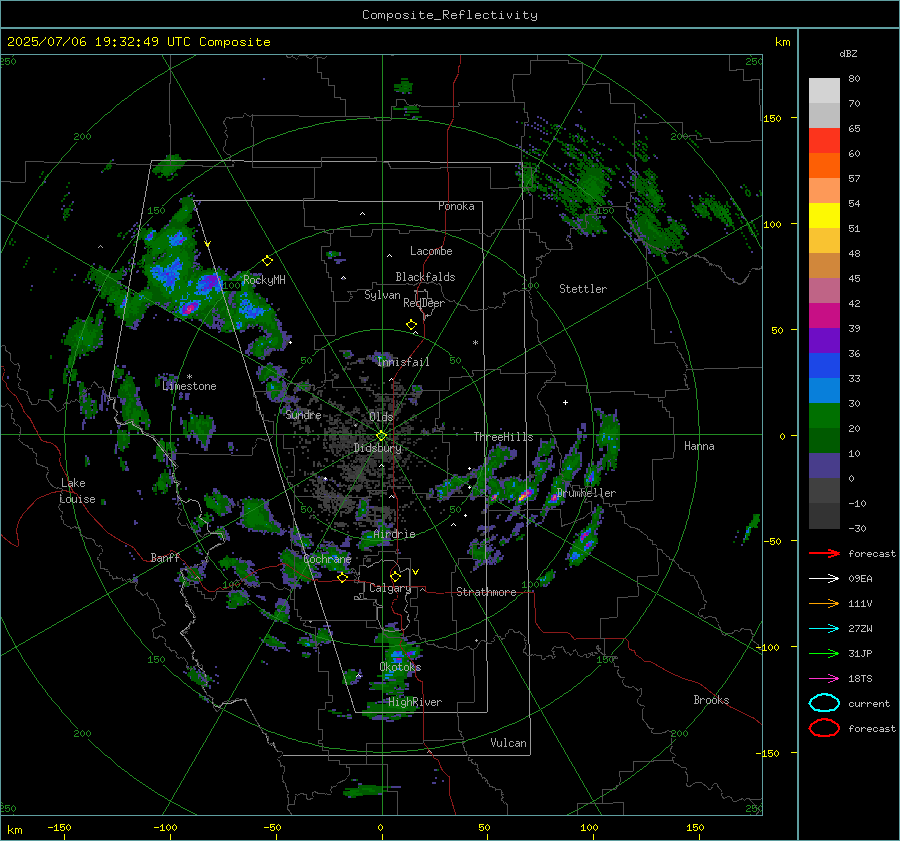Click the Okotoks label
The height and width of the screenshot is (841, 900).
tap(400, 667)
